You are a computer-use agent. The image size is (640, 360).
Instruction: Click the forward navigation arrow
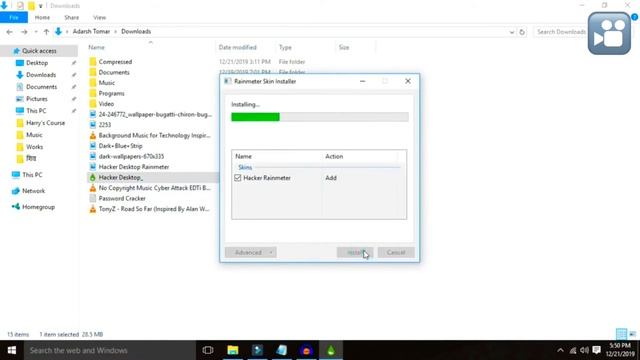[24, 31]
